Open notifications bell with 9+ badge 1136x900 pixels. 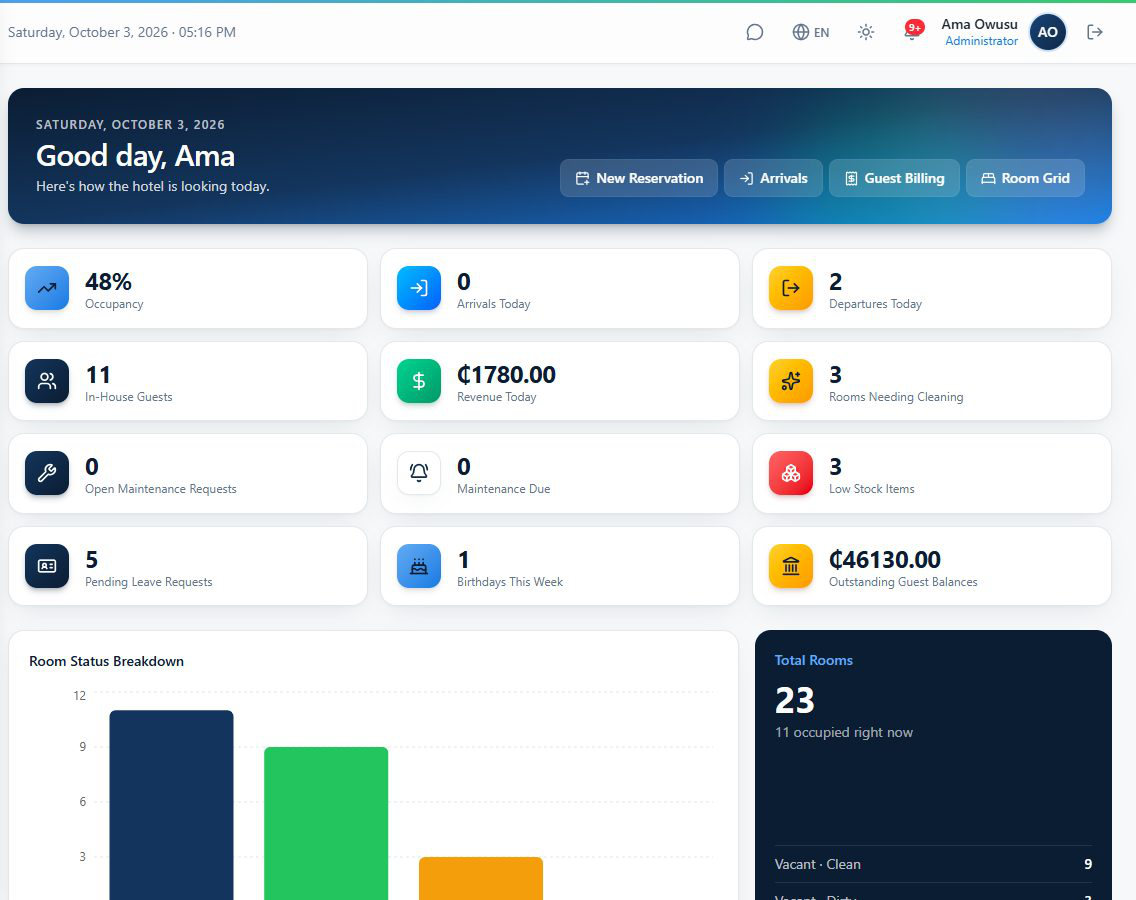[x=912, y=30]
